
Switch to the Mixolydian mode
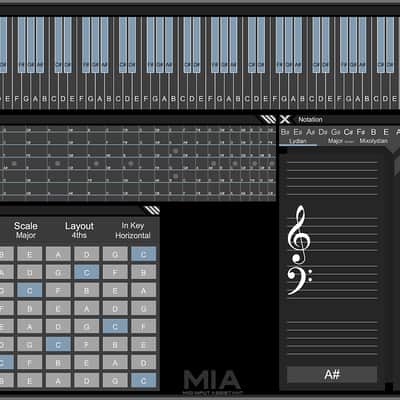[373, 141]
